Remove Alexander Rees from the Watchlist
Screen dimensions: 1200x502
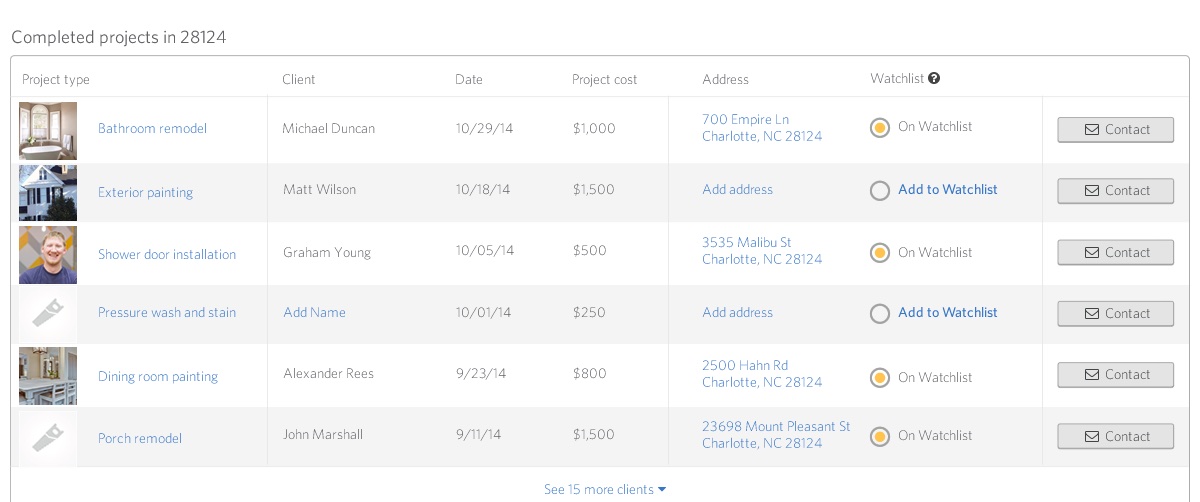click(880, 378)
